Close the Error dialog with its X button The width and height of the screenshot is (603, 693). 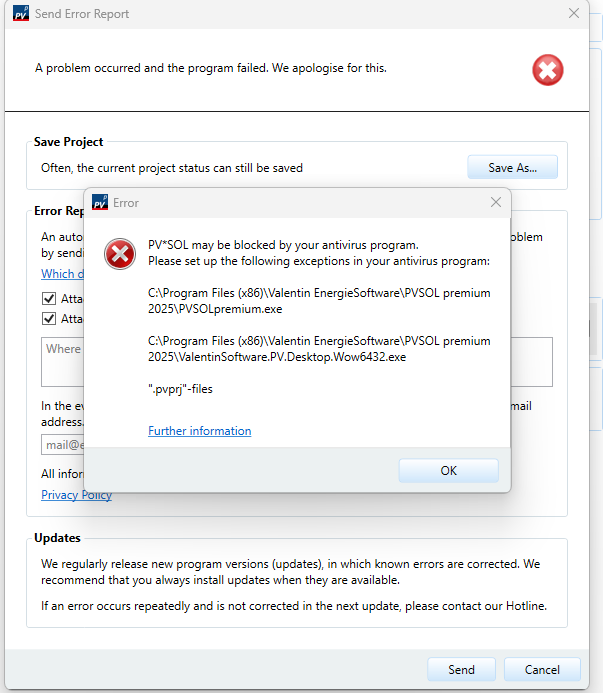tap(496, 202)
